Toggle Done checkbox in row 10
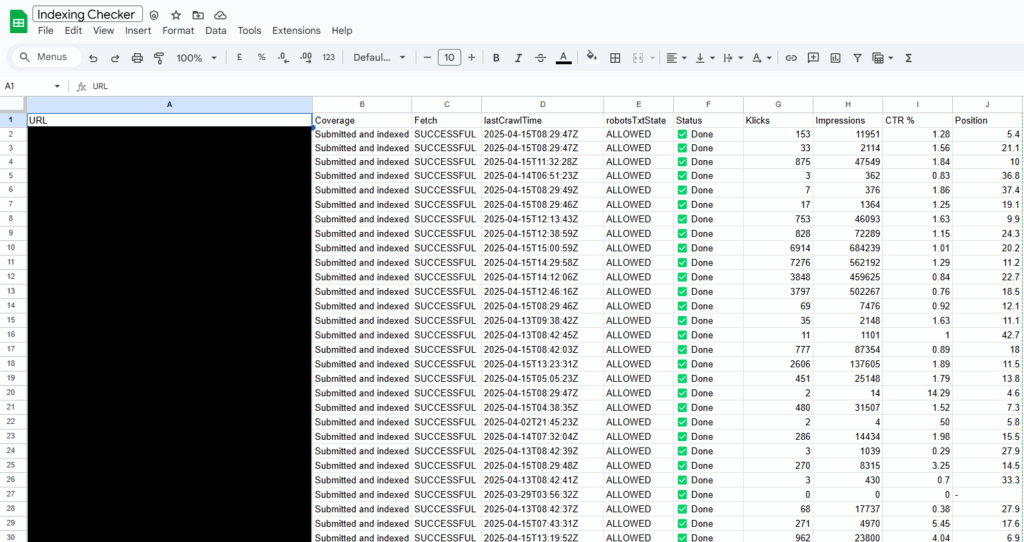 click(682, 248)
